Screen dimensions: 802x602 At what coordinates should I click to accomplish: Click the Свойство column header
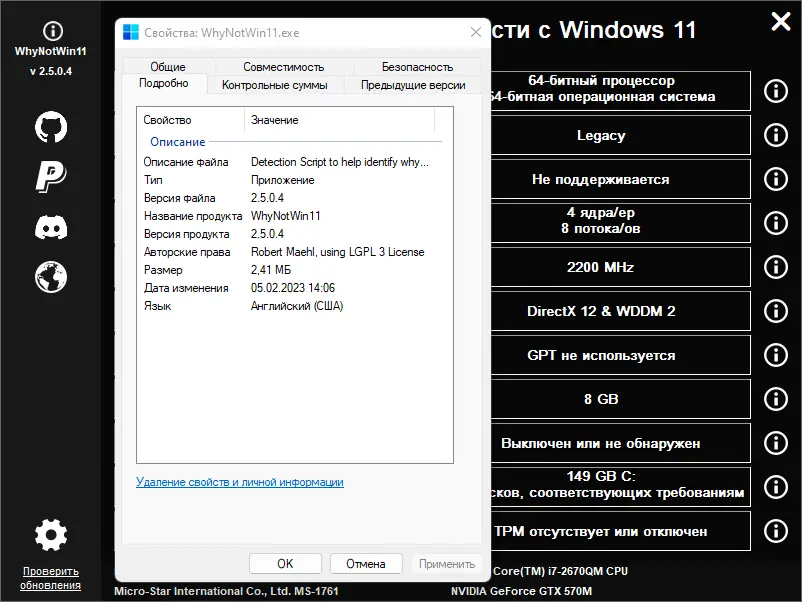click(x=191, y=120)
